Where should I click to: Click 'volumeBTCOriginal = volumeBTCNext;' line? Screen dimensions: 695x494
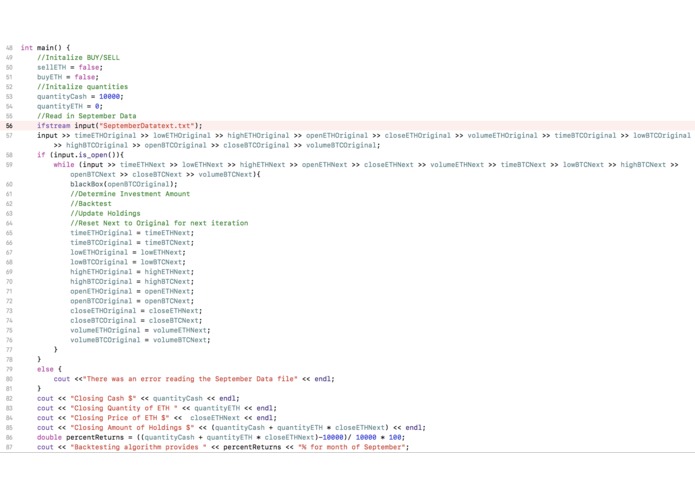pos(140,340)
